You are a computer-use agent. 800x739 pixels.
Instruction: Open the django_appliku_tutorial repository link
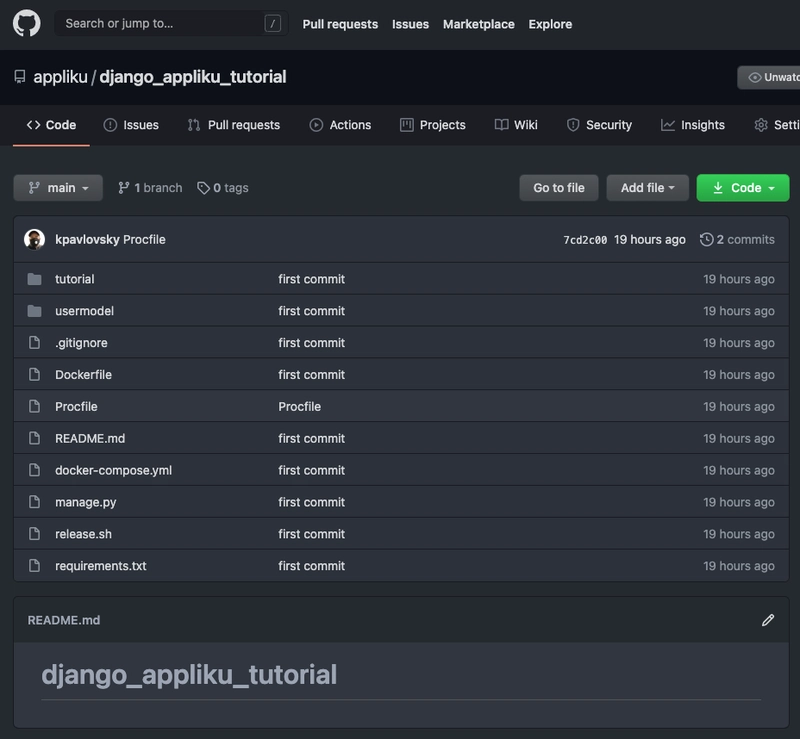[x=193, y=77]
